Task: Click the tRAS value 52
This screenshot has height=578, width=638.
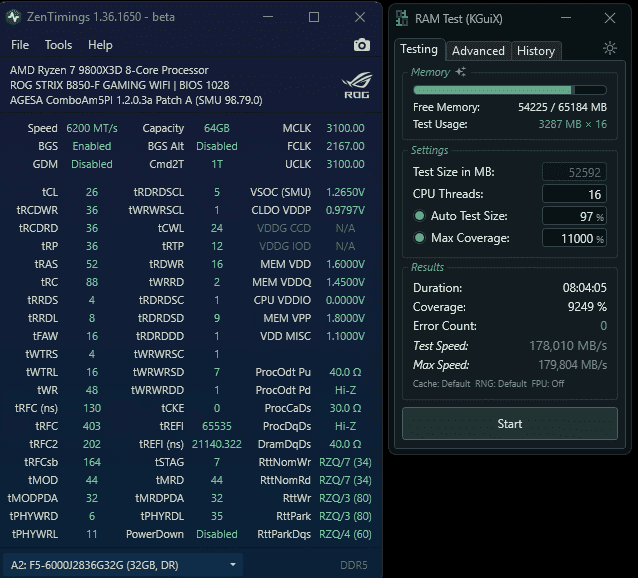Action: point(92,264)
